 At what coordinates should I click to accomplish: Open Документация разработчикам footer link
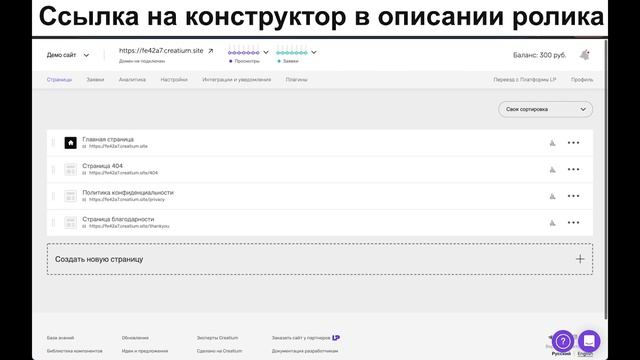pyautogui.click(x=305, y=351)
